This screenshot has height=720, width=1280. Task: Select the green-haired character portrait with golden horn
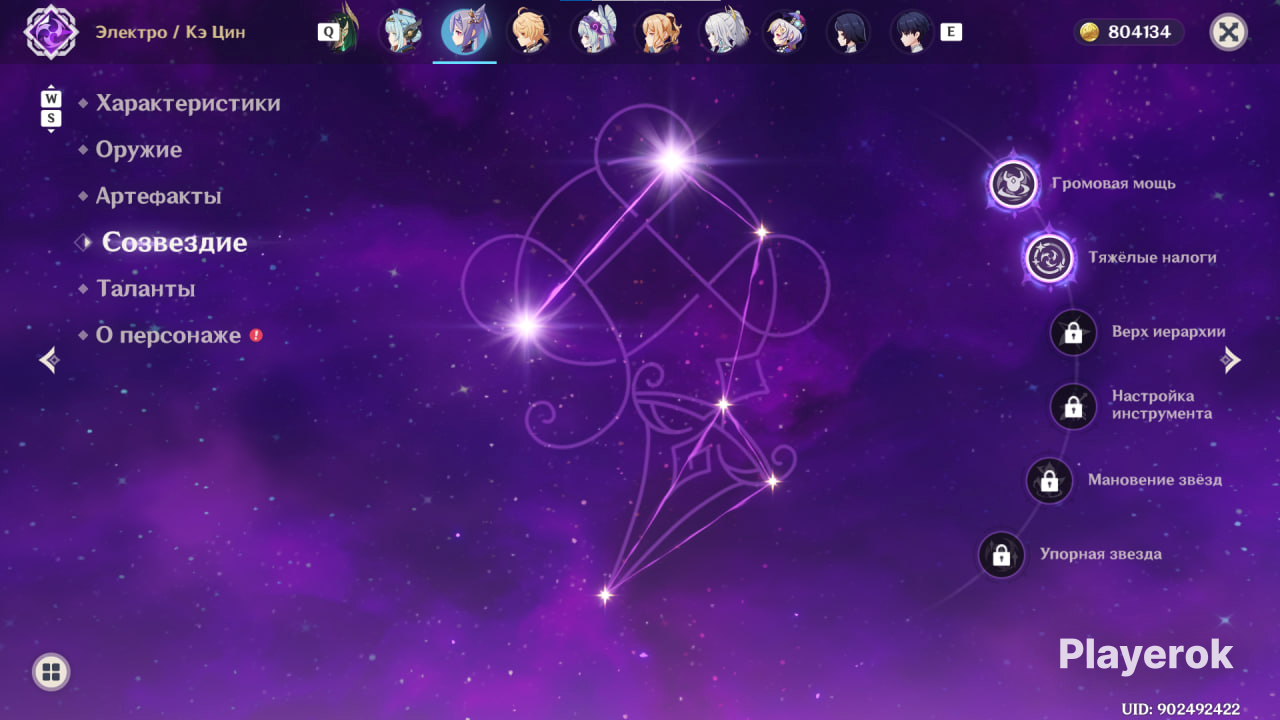click(x=343, y=31)
